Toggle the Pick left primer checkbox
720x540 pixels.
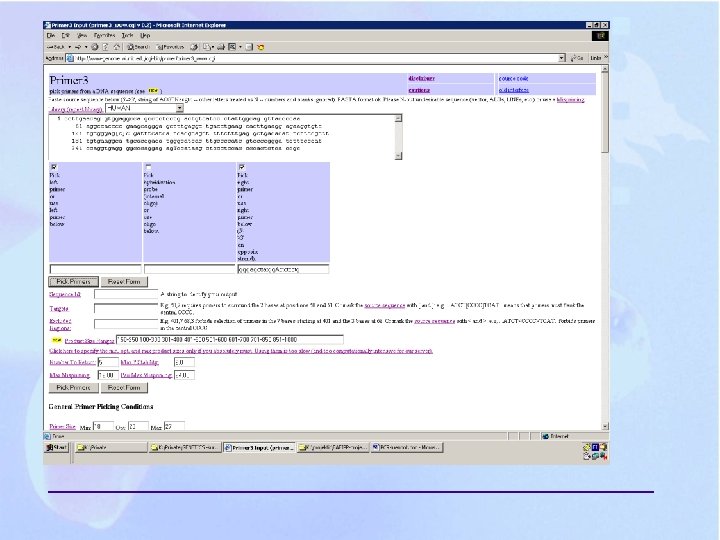click(54, 167)
